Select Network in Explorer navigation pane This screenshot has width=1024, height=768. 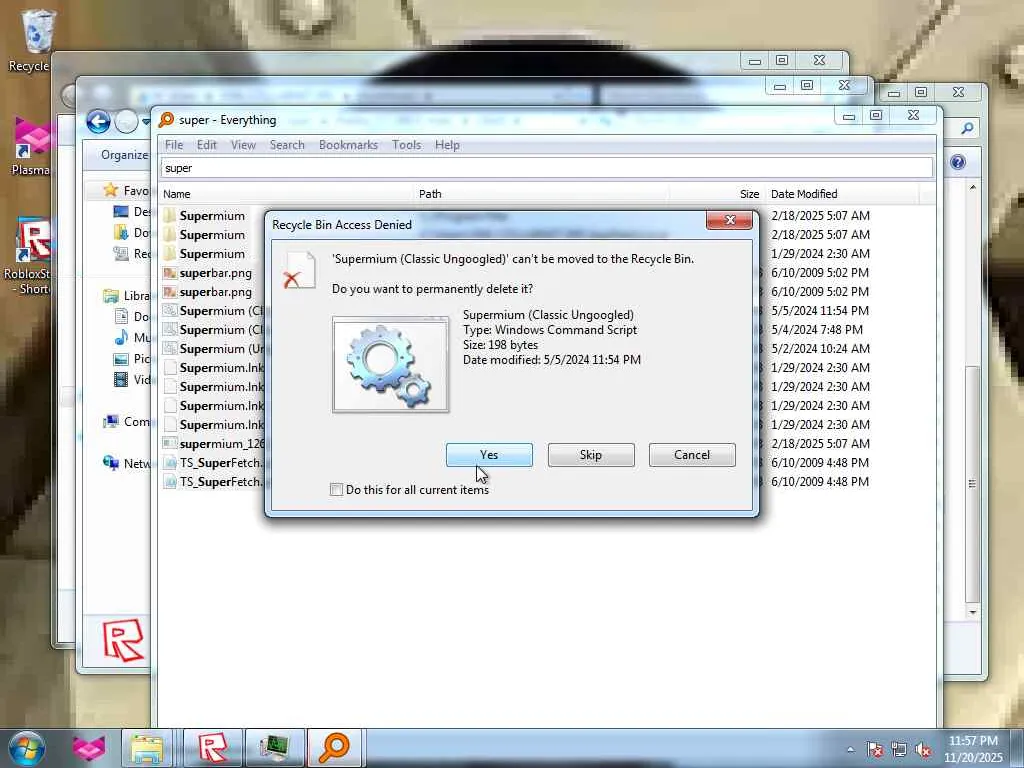127,464
